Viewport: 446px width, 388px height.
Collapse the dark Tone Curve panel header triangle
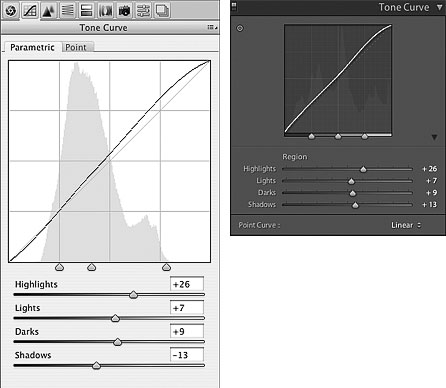440,7
